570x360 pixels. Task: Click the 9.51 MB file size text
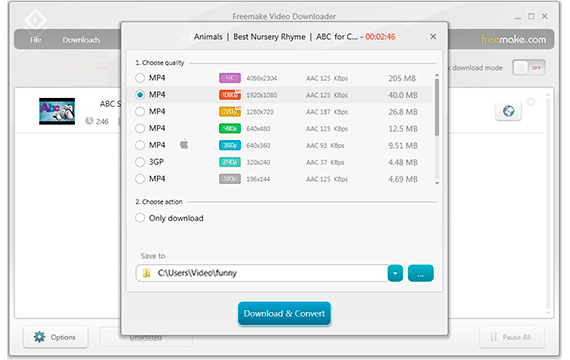(x=403, y=145)
